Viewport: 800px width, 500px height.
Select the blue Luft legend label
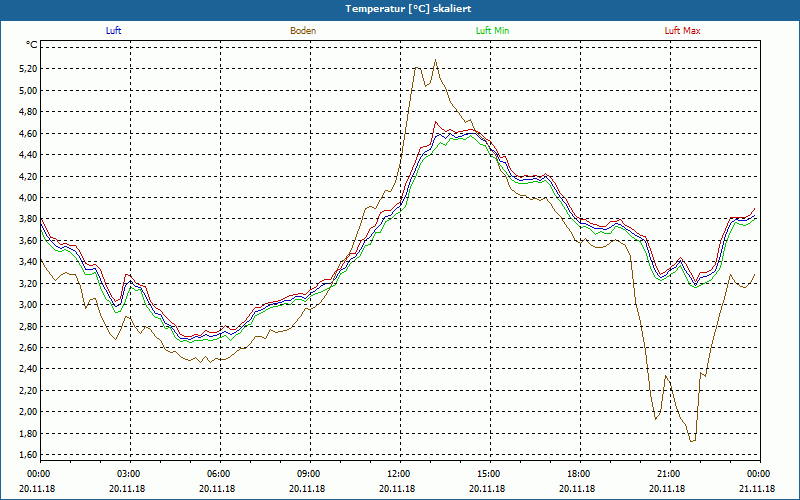(113, 31)
